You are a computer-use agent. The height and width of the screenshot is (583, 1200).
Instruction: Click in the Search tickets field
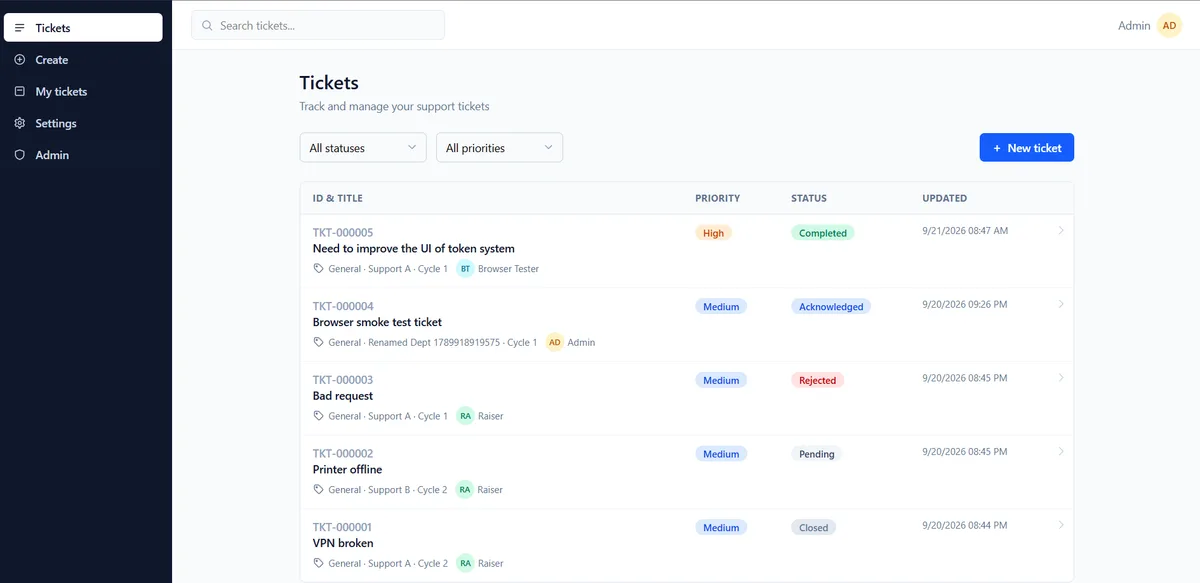click(318, 25)
